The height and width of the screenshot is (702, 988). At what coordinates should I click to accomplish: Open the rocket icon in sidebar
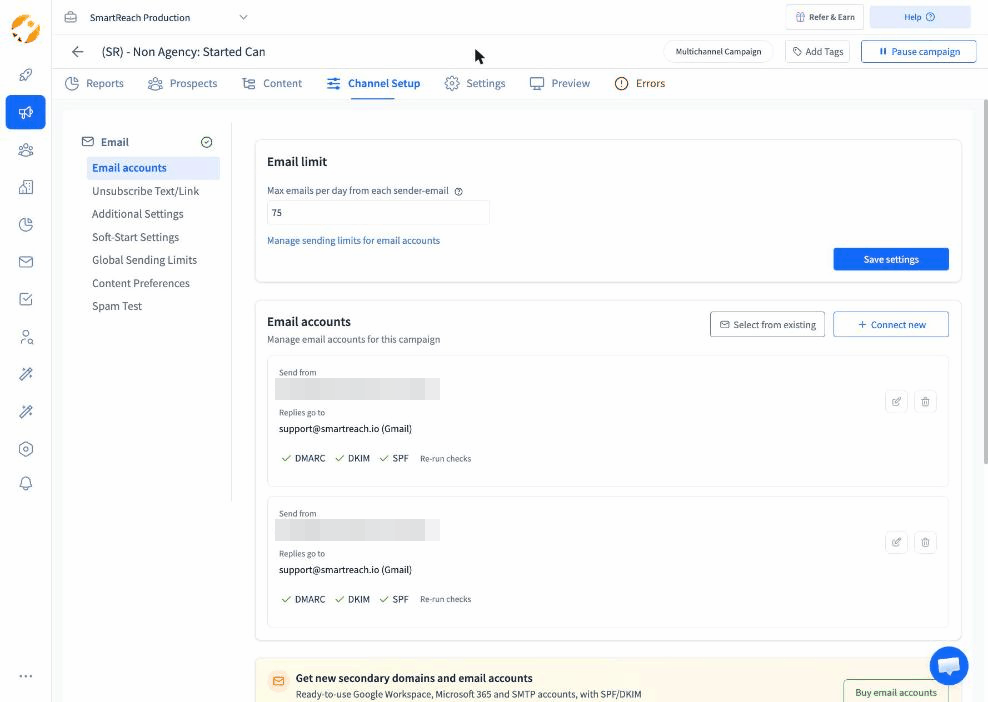click(x=26, y=75)
